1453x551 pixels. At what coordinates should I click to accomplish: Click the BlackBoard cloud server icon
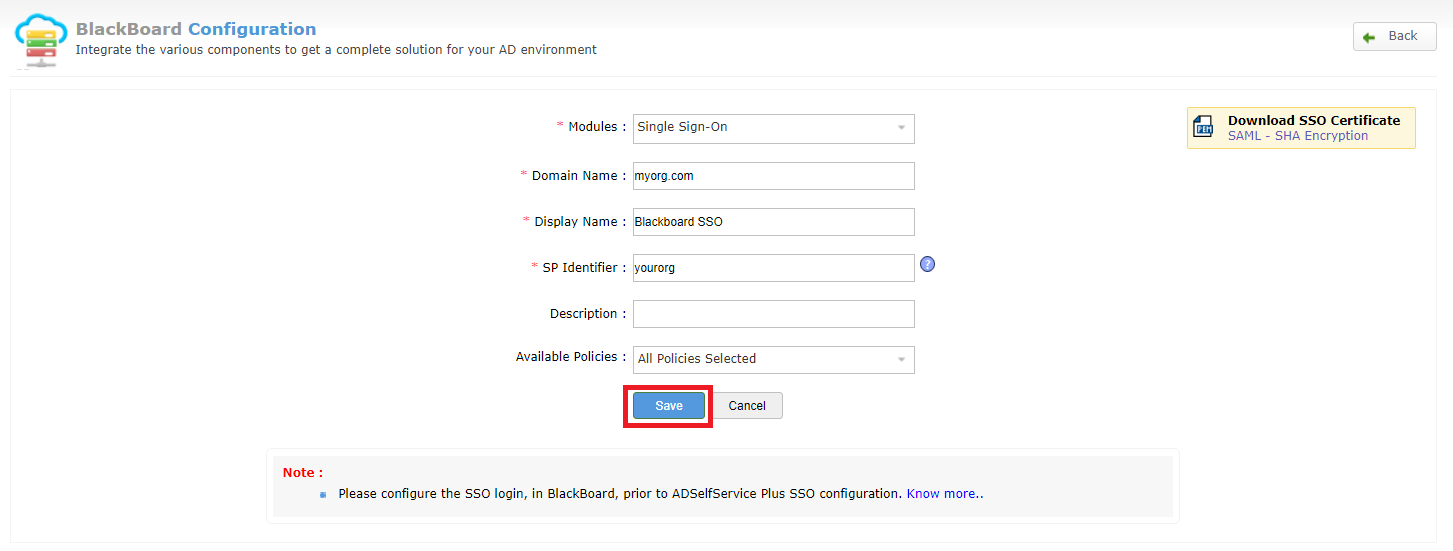[x=41, y=38]
